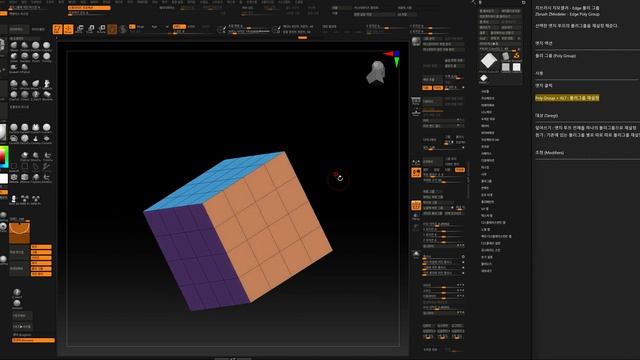Select the grey cylinder tool thumbnail
The width and height of the screenshot is (640, 360).
click(506, 56)
